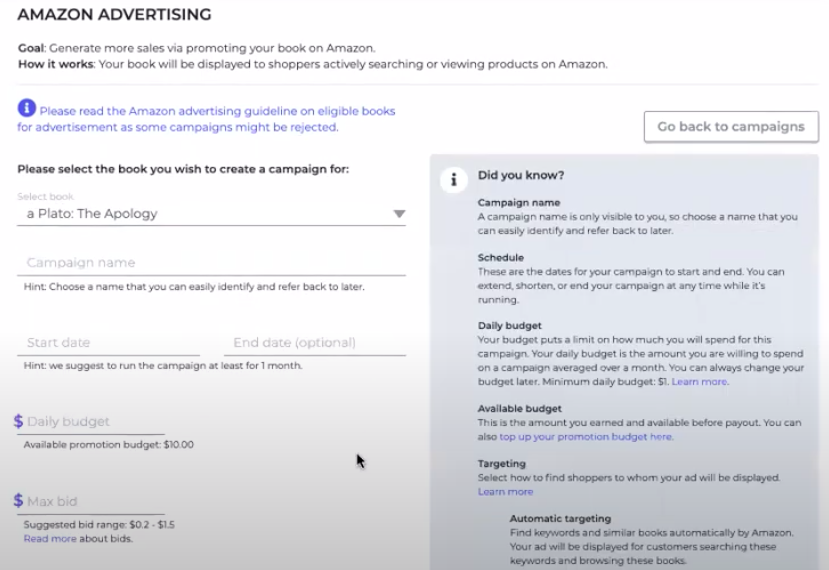Expand the Select book dropdown arrow

tap(399, 214)
